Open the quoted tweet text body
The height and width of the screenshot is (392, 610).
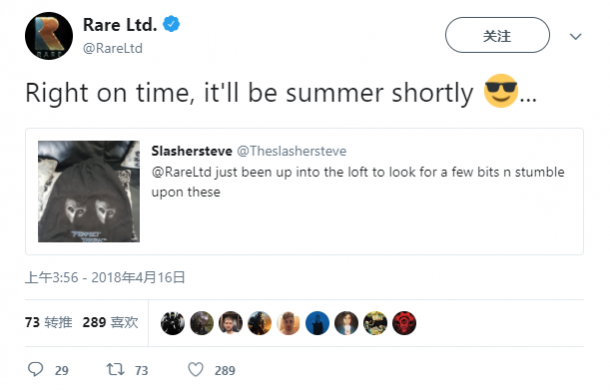[358, 182]
